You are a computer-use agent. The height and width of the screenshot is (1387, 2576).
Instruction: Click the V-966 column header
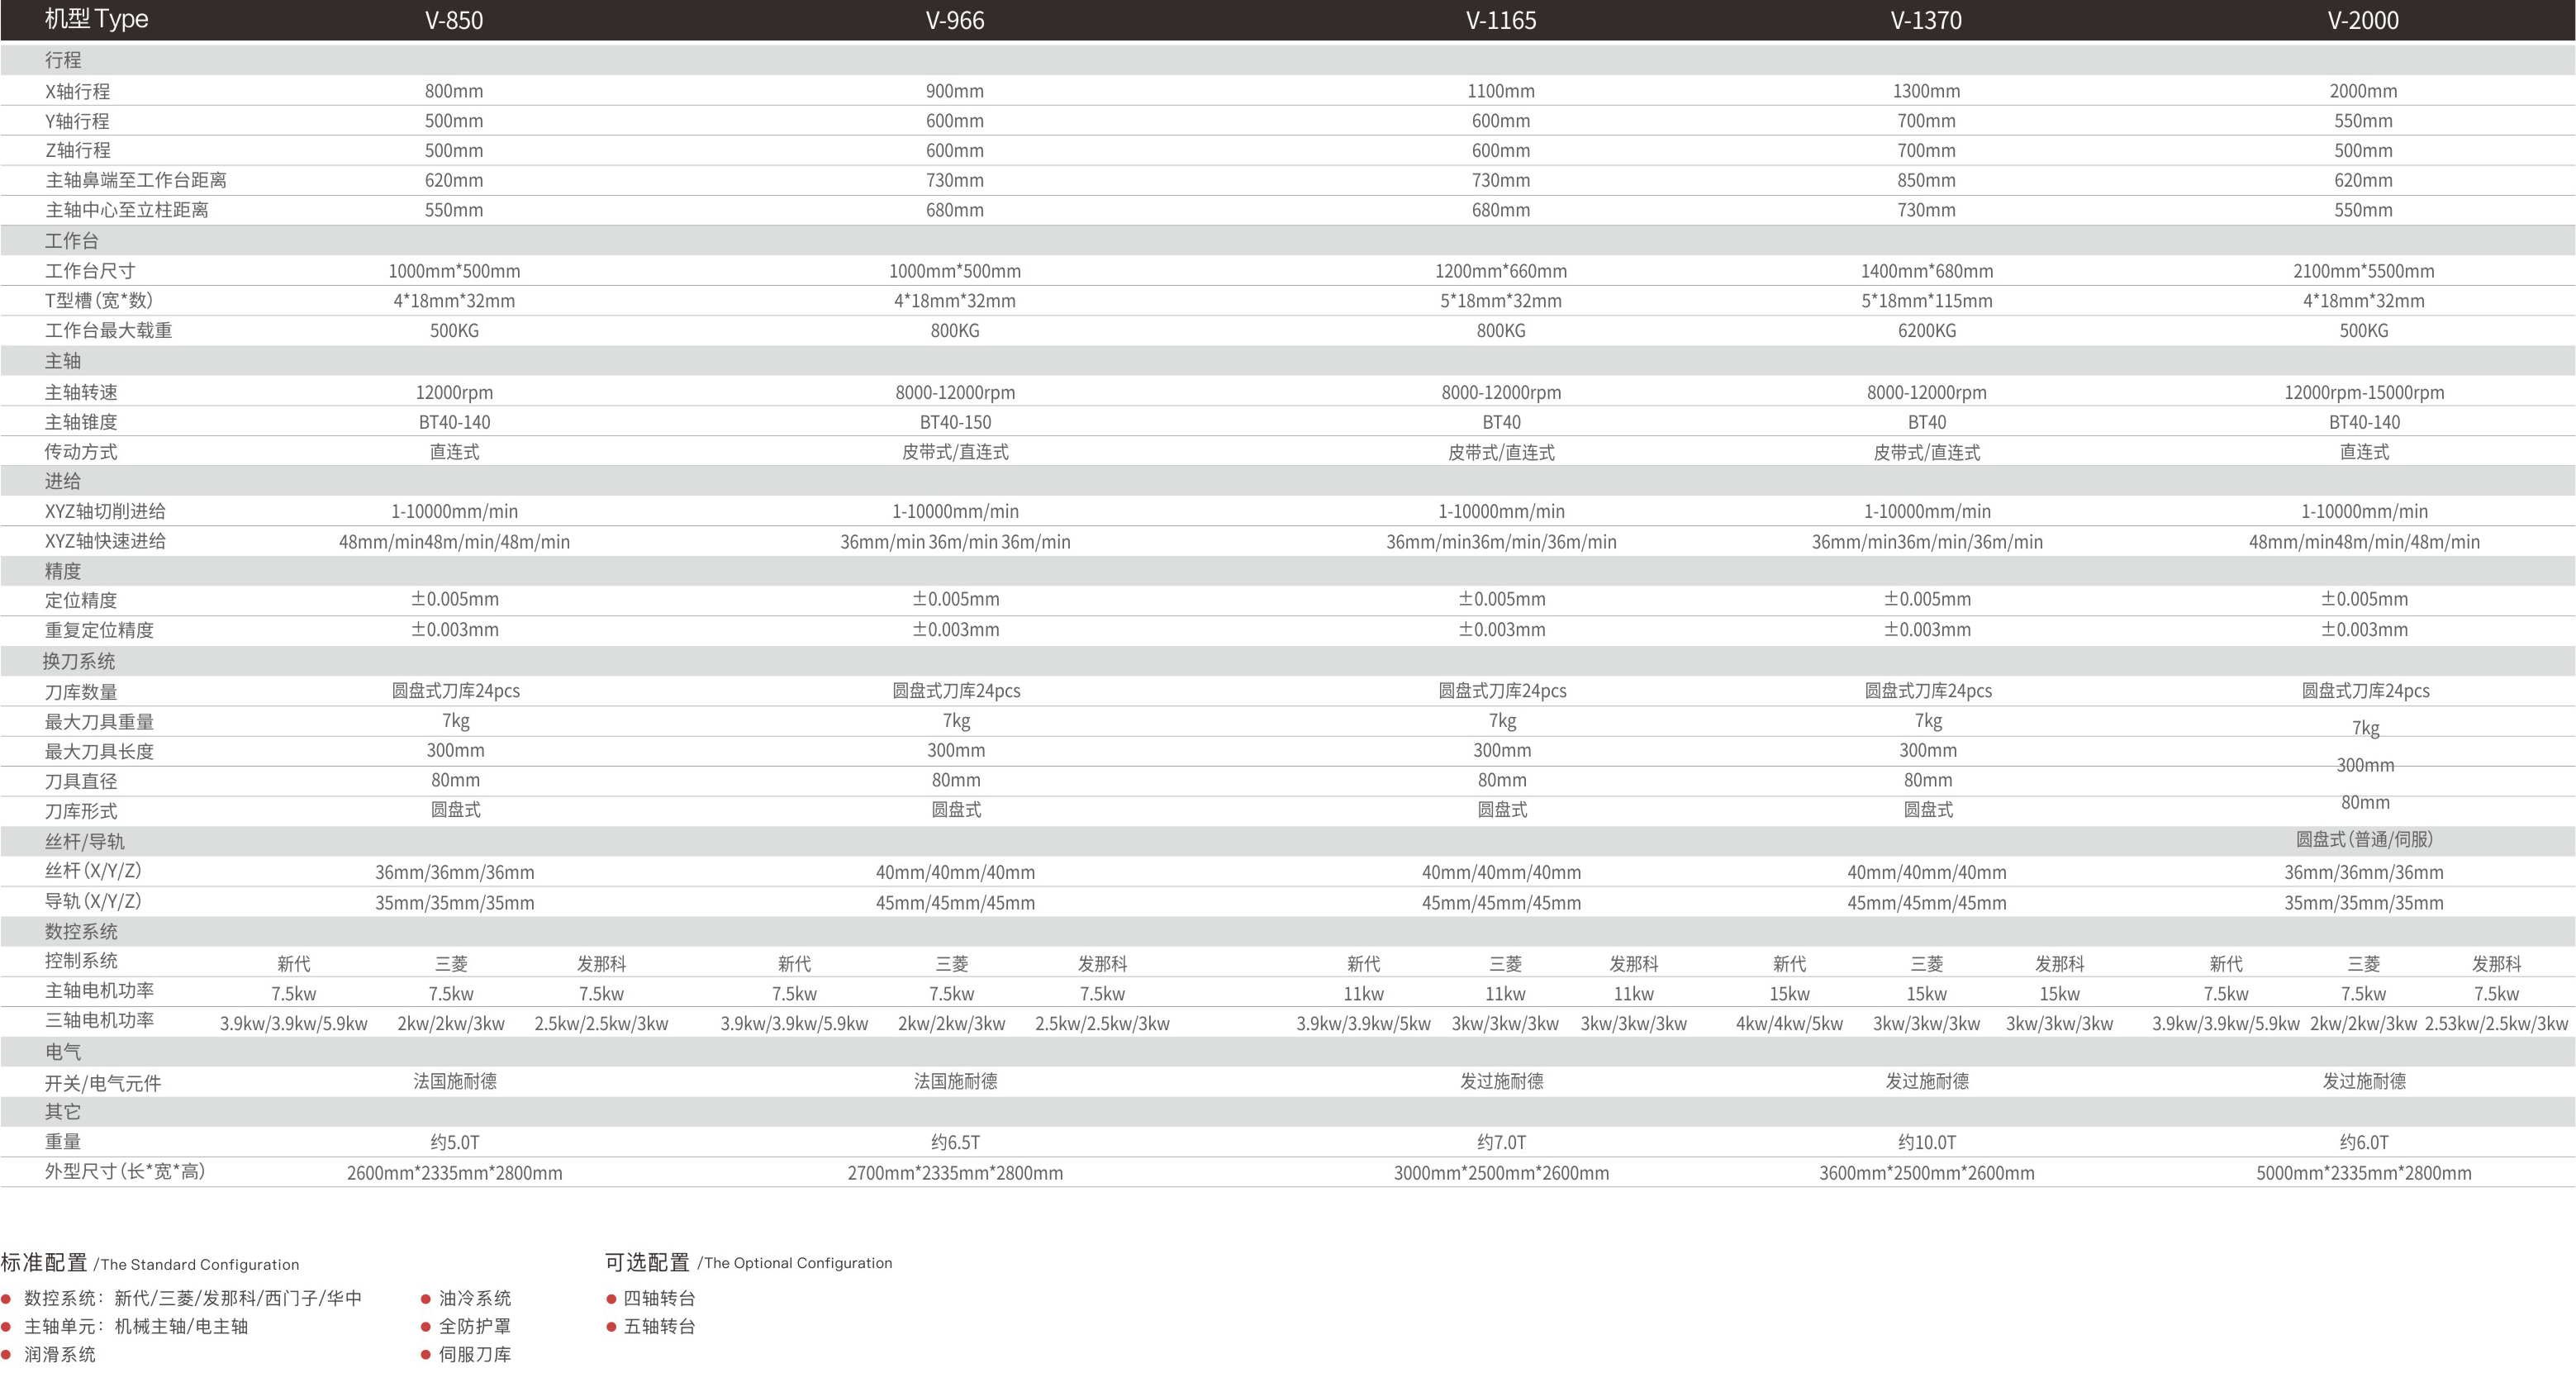(955, 20)
